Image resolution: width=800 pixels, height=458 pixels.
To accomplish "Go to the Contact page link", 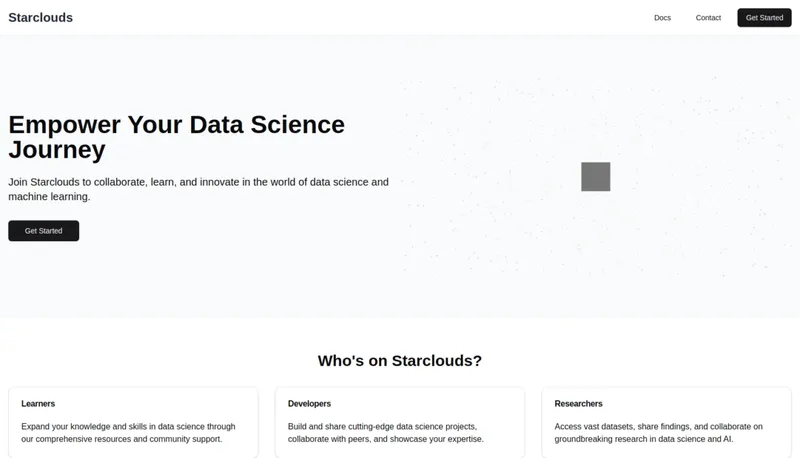I will click(x=708, y=18).
